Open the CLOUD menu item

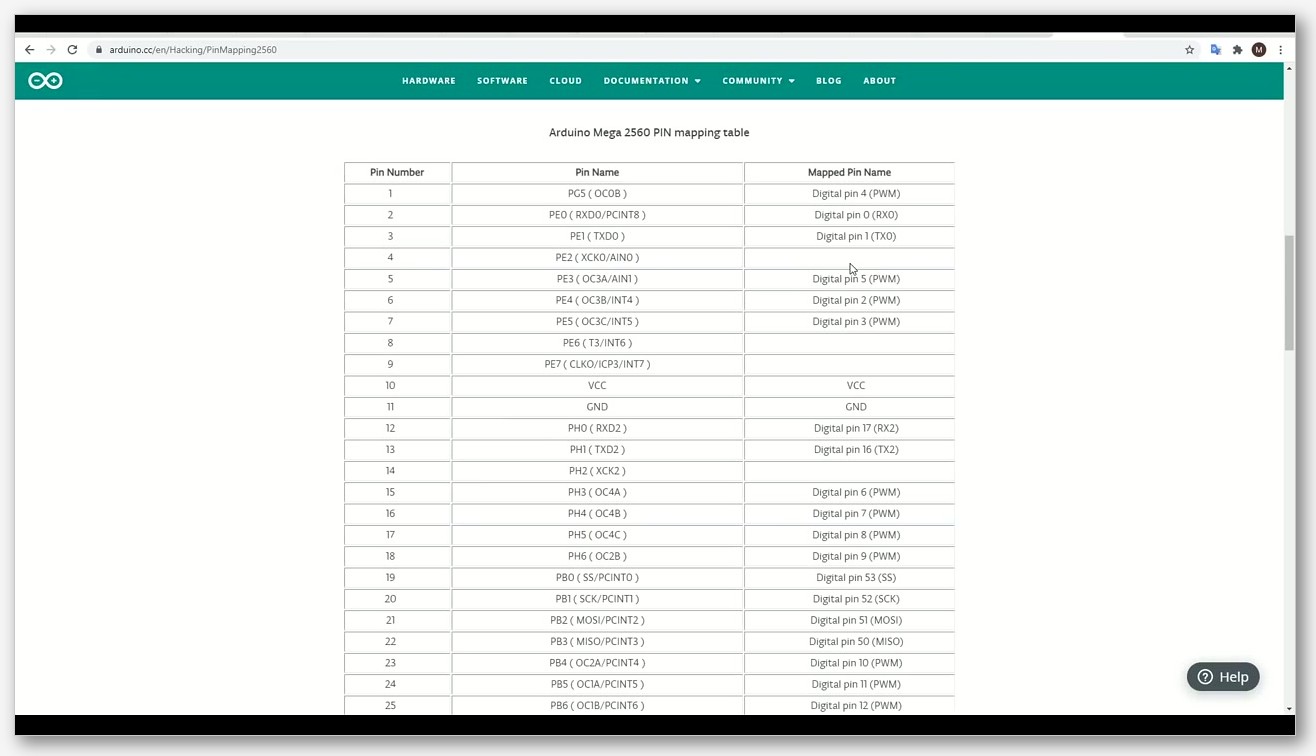click(565, 81)
